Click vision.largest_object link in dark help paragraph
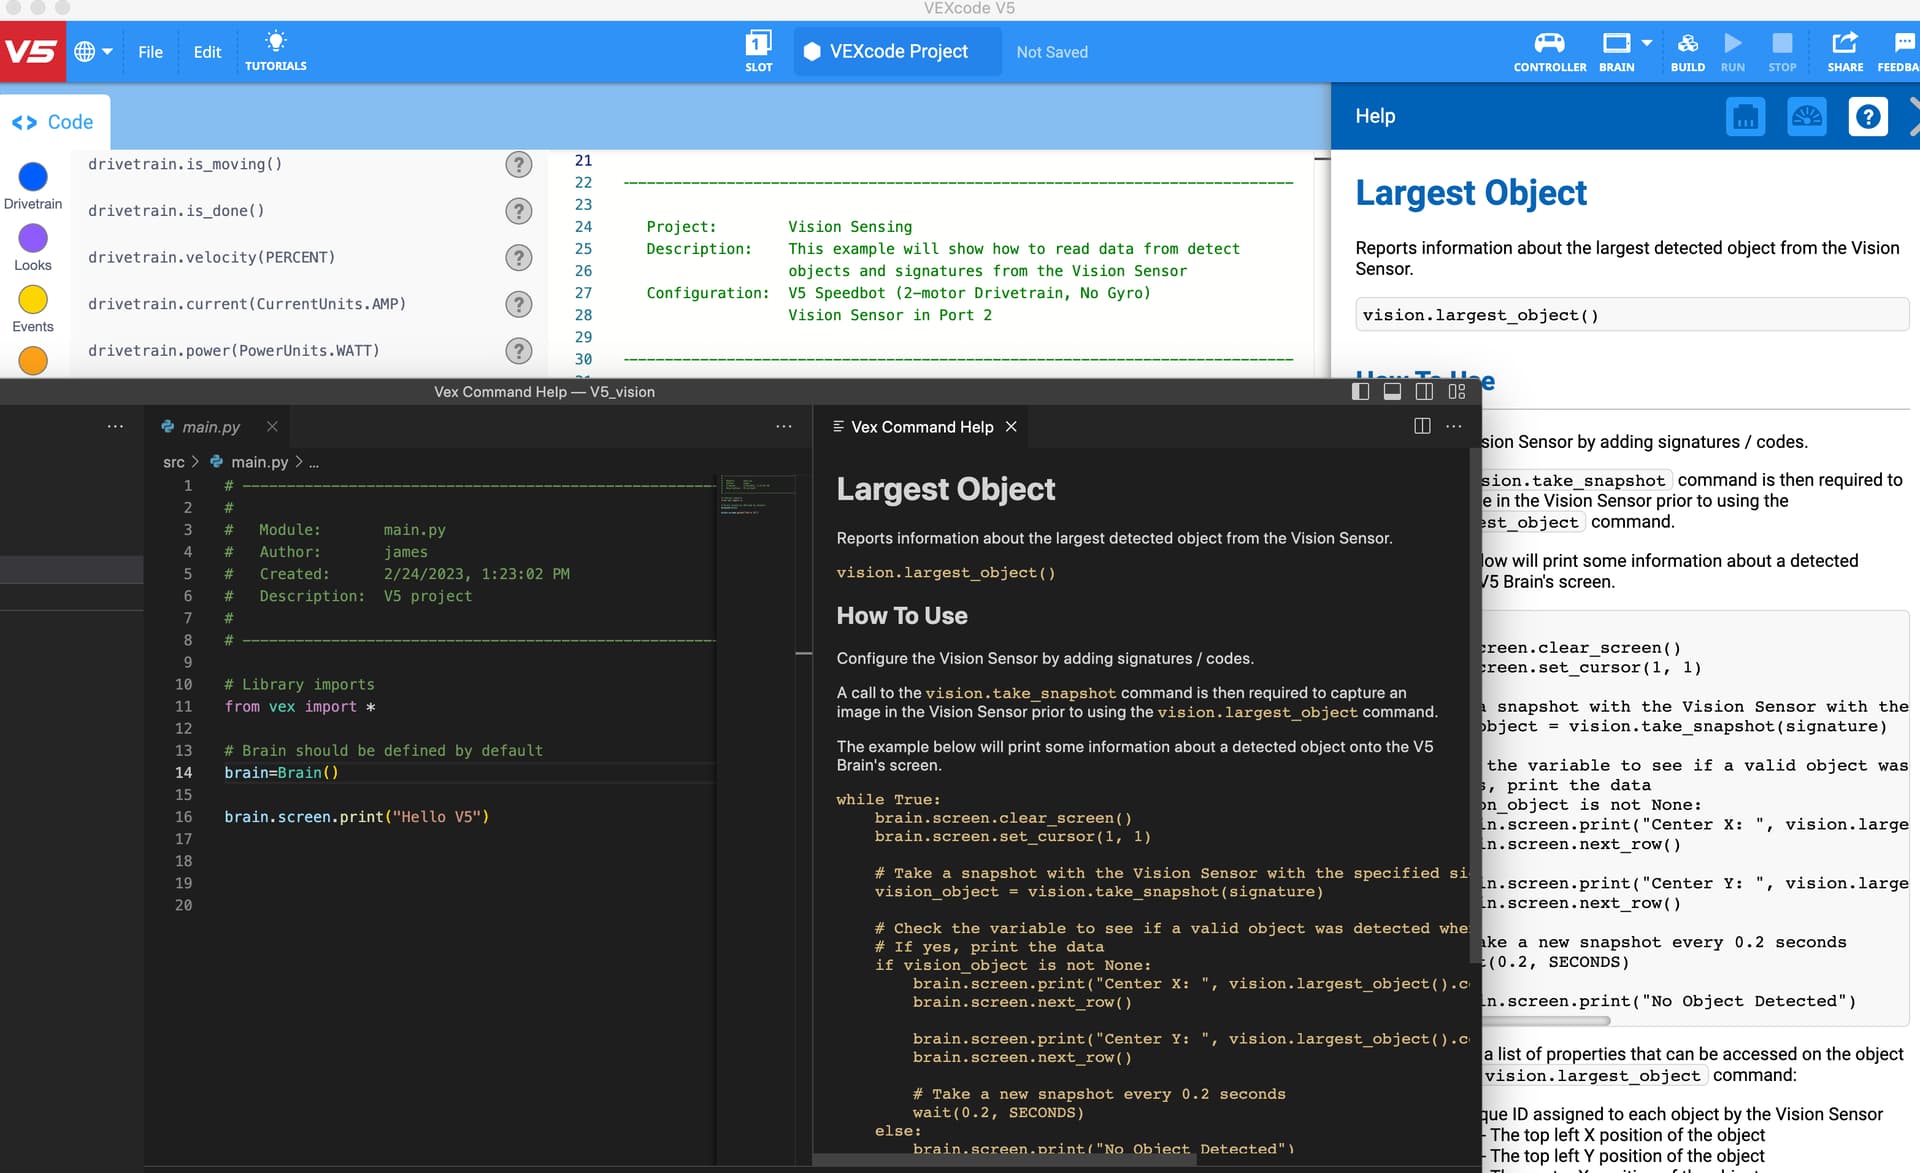The width and height of the screenshot is (1920, 1173). (1257, 712)
